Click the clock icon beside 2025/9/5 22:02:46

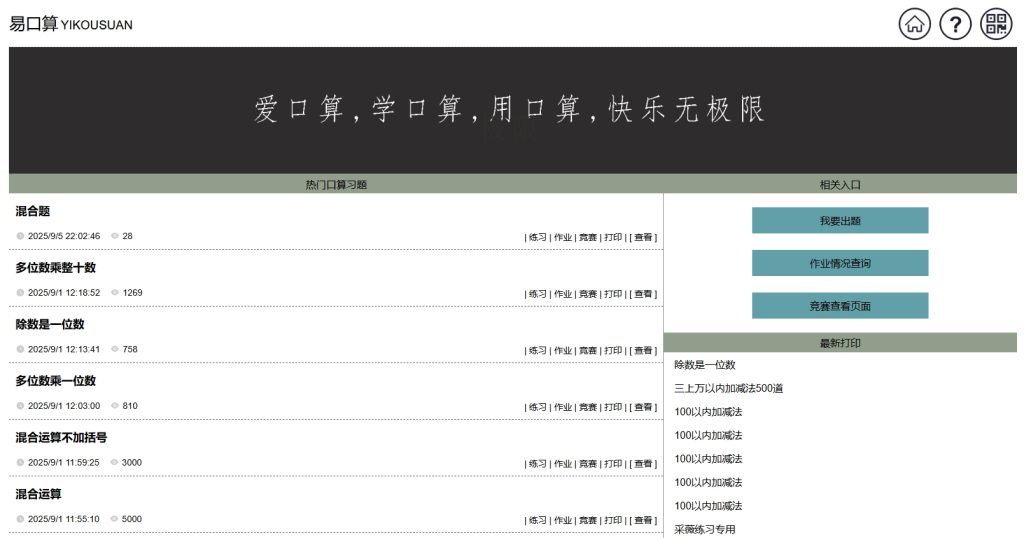coord(20,236)
